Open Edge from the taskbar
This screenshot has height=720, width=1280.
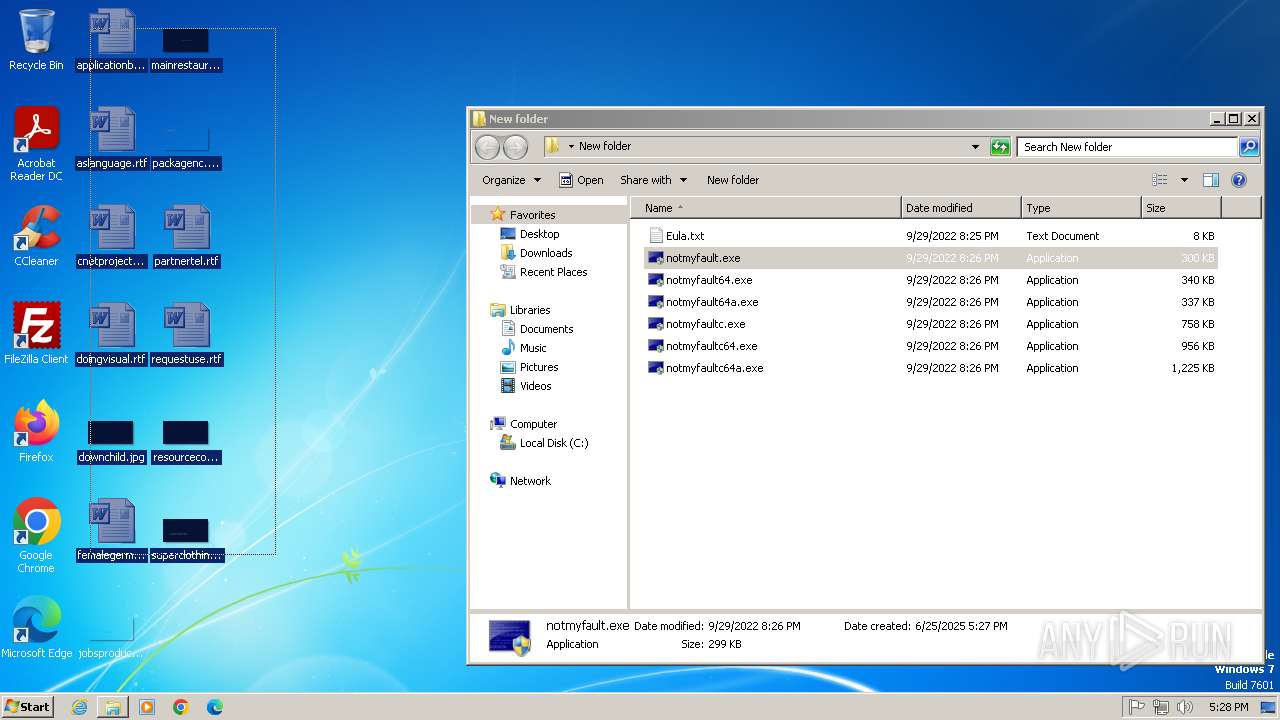click(x=215, y=707)
